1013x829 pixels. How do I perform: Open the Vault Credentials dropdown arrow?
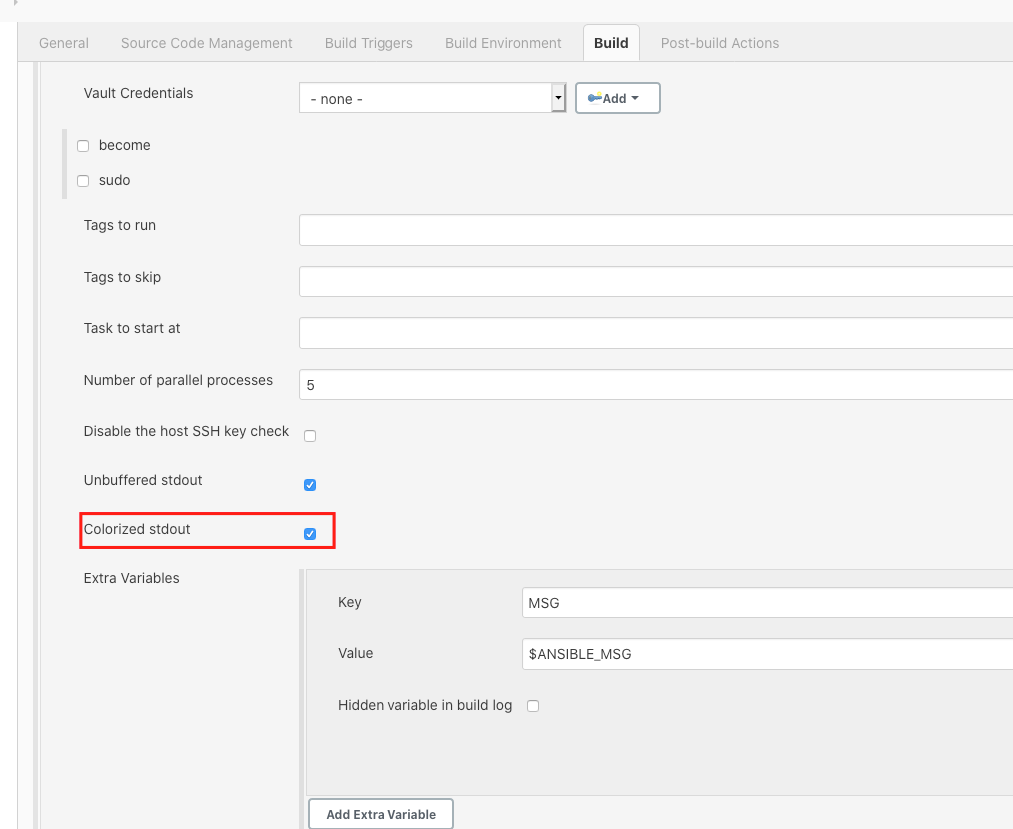[x=559, y=98]
